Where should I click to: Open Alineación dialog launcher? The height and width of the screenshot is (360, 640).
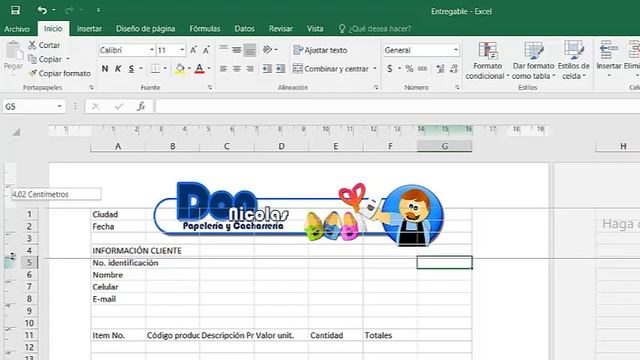tap(376, 87)
